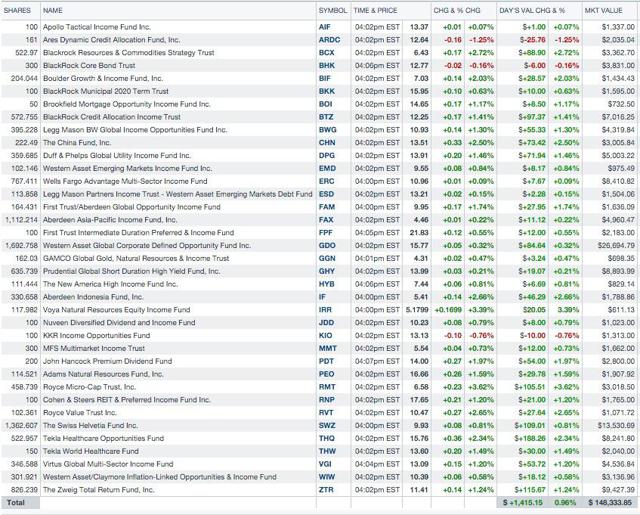The image size is (640, 515).
Task: Click Royce Micro-Cap Trust, Inc. name
Action: 89,387
